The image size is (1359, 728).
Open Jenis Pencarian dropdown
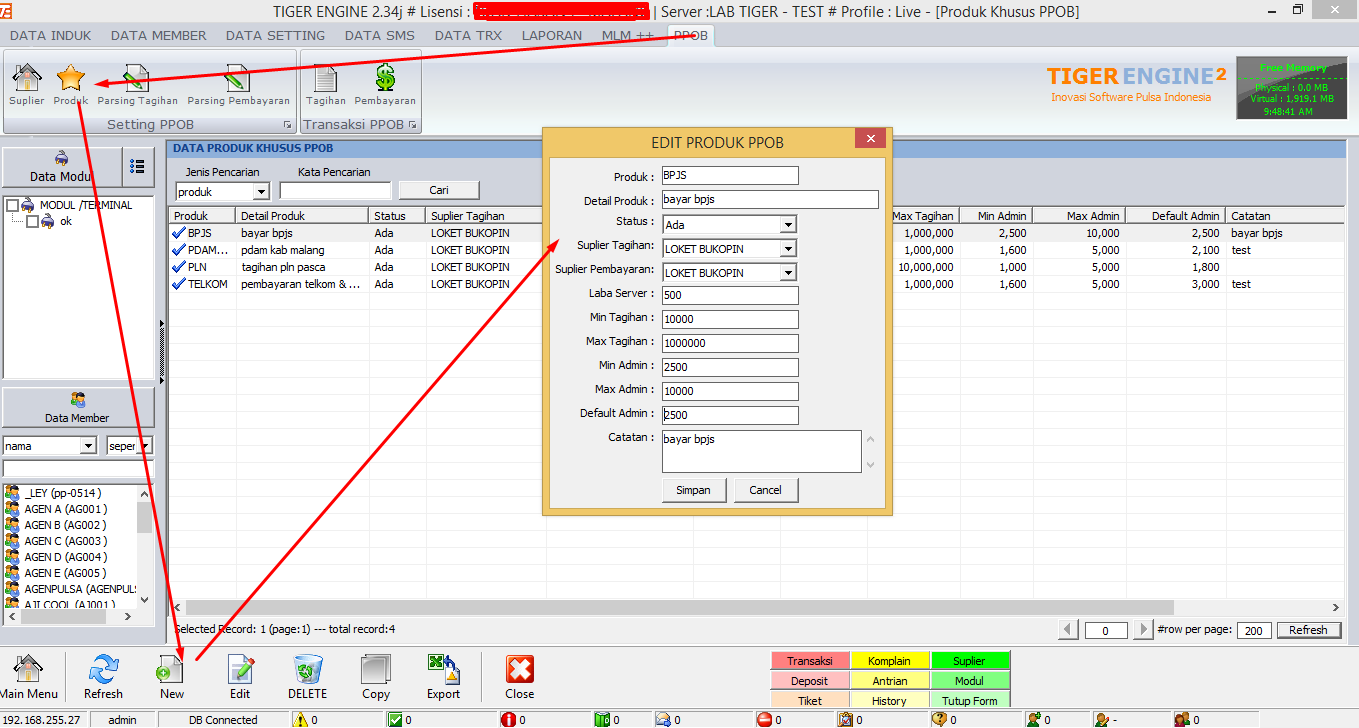click(x=261, y=191)
